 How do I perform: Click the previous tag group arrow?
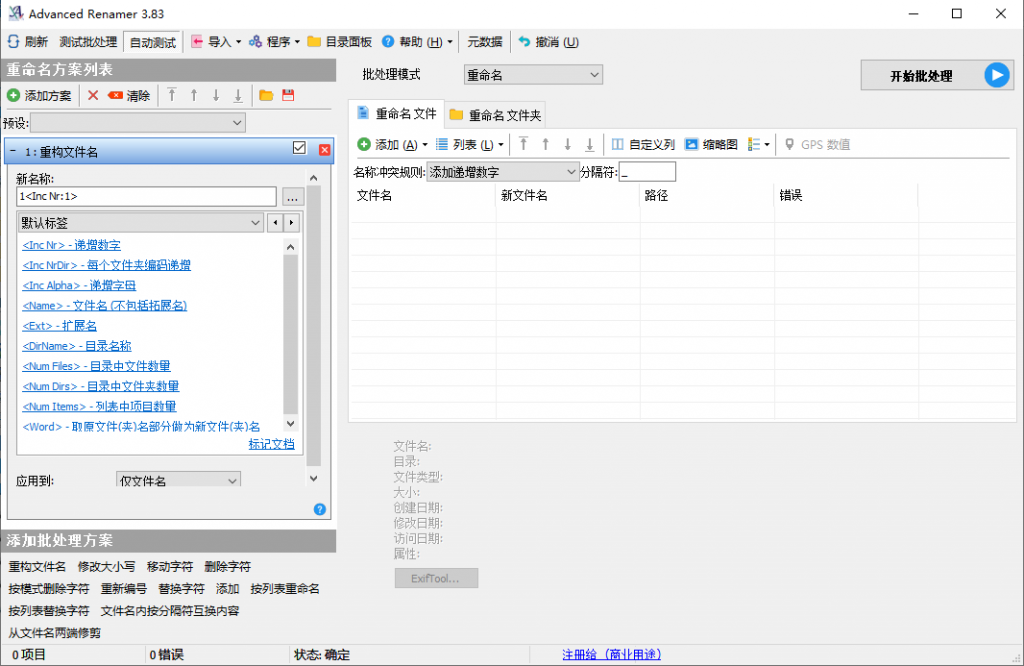click(276, 223)
